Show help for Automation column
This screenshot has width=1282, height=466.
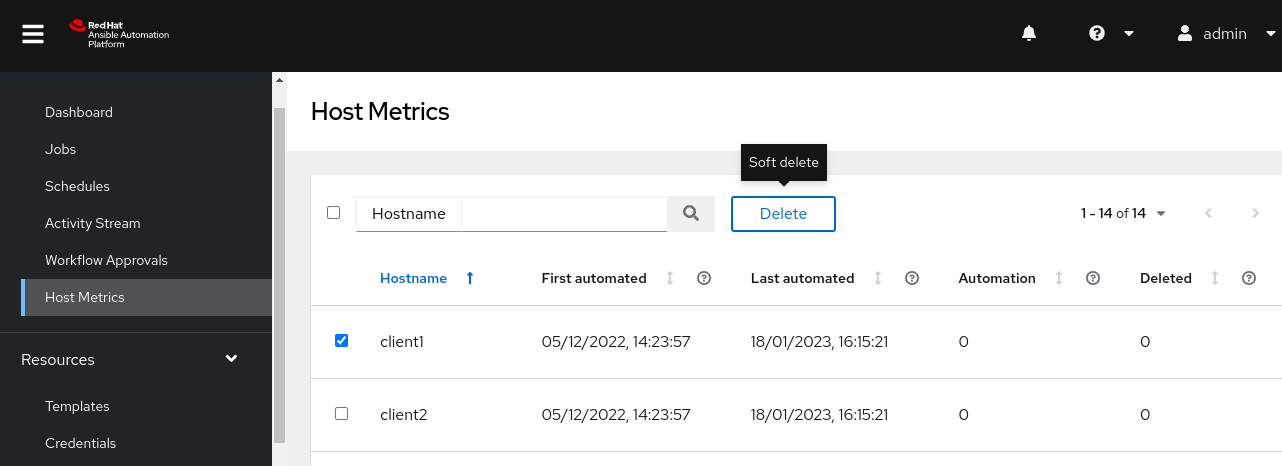point(1093,278)
